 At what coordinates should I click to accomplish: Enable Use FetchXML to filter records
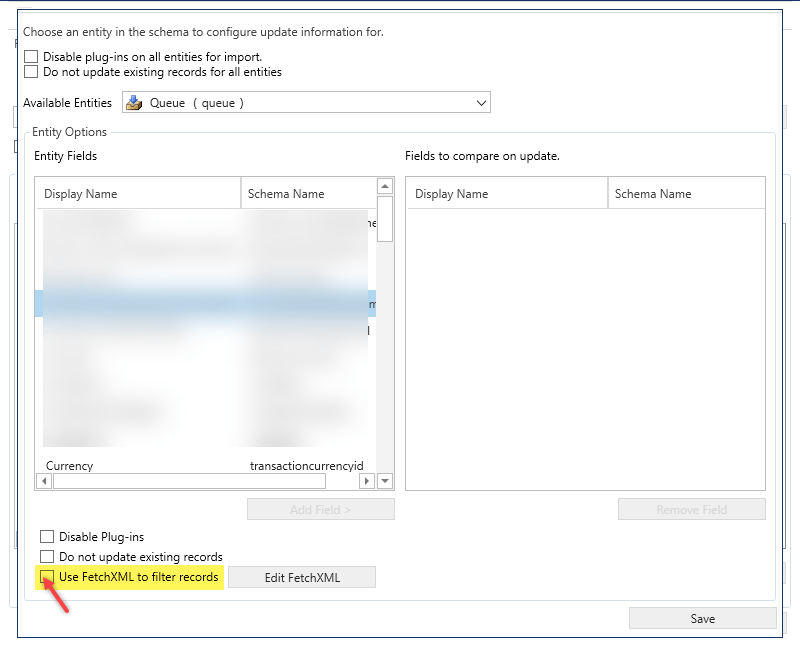coord(47,577)
